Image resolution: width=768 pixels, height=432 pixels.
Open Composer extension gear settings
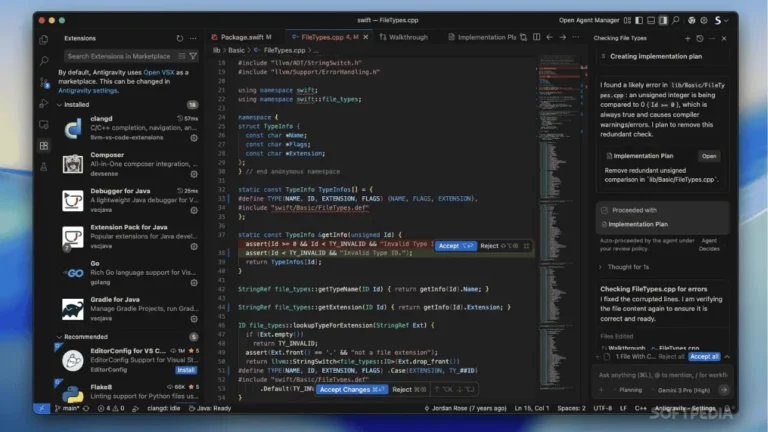click(x=194, y=174)
